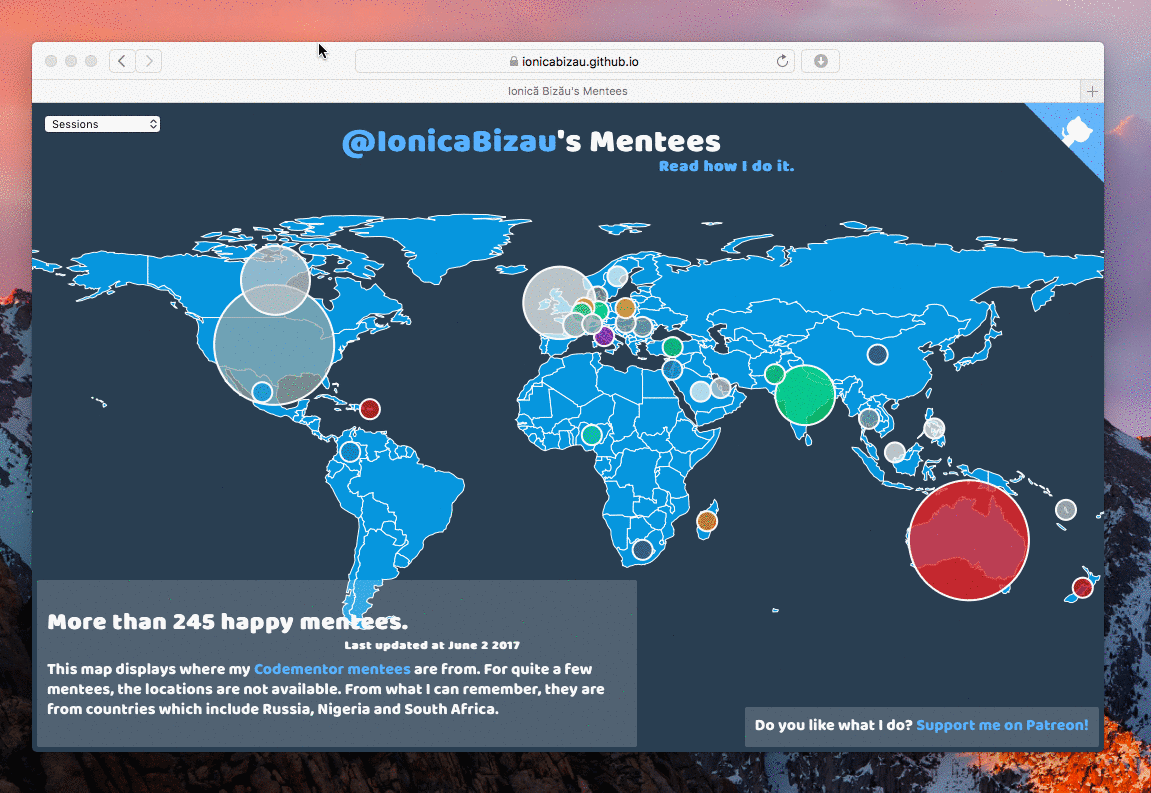Click the small red bubble on New Zealand
The width and height of the screenshot is (1151, 793).
[x=1082, y=587]
